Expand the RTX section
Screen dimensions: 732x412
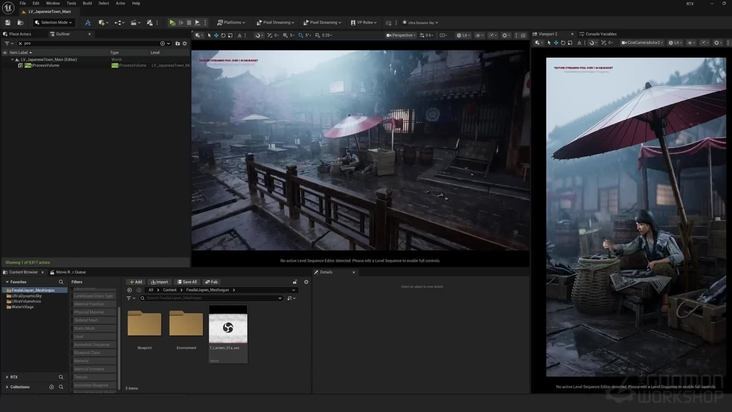pos(7,377)
